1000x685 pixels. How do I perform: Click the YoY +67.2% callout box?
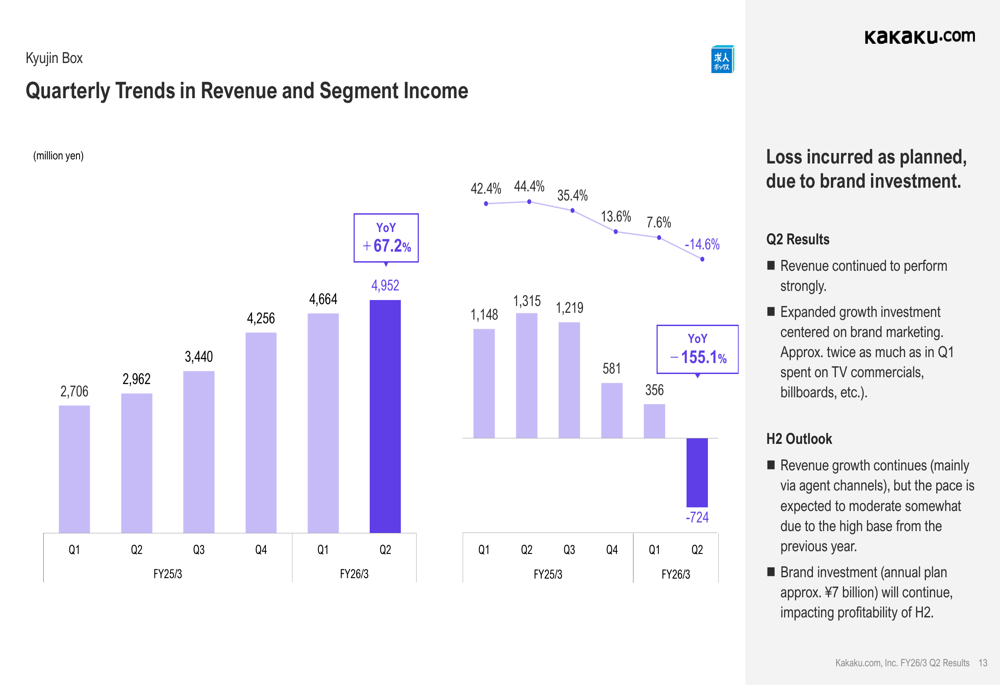pyautogui.click(x=385, y=238)
